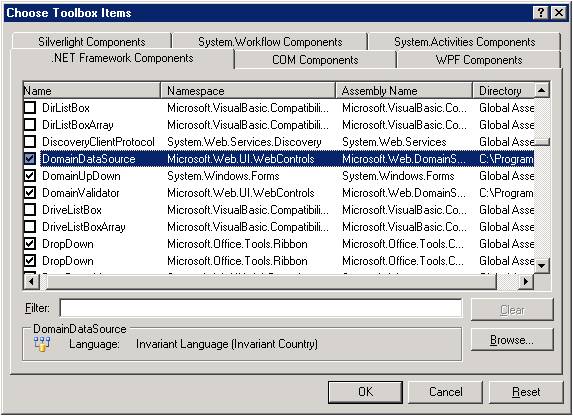The width and height of the screenshot is (573, 416).
Task: Click vertical scrollbar up arrow
Action: click(542, 90)
